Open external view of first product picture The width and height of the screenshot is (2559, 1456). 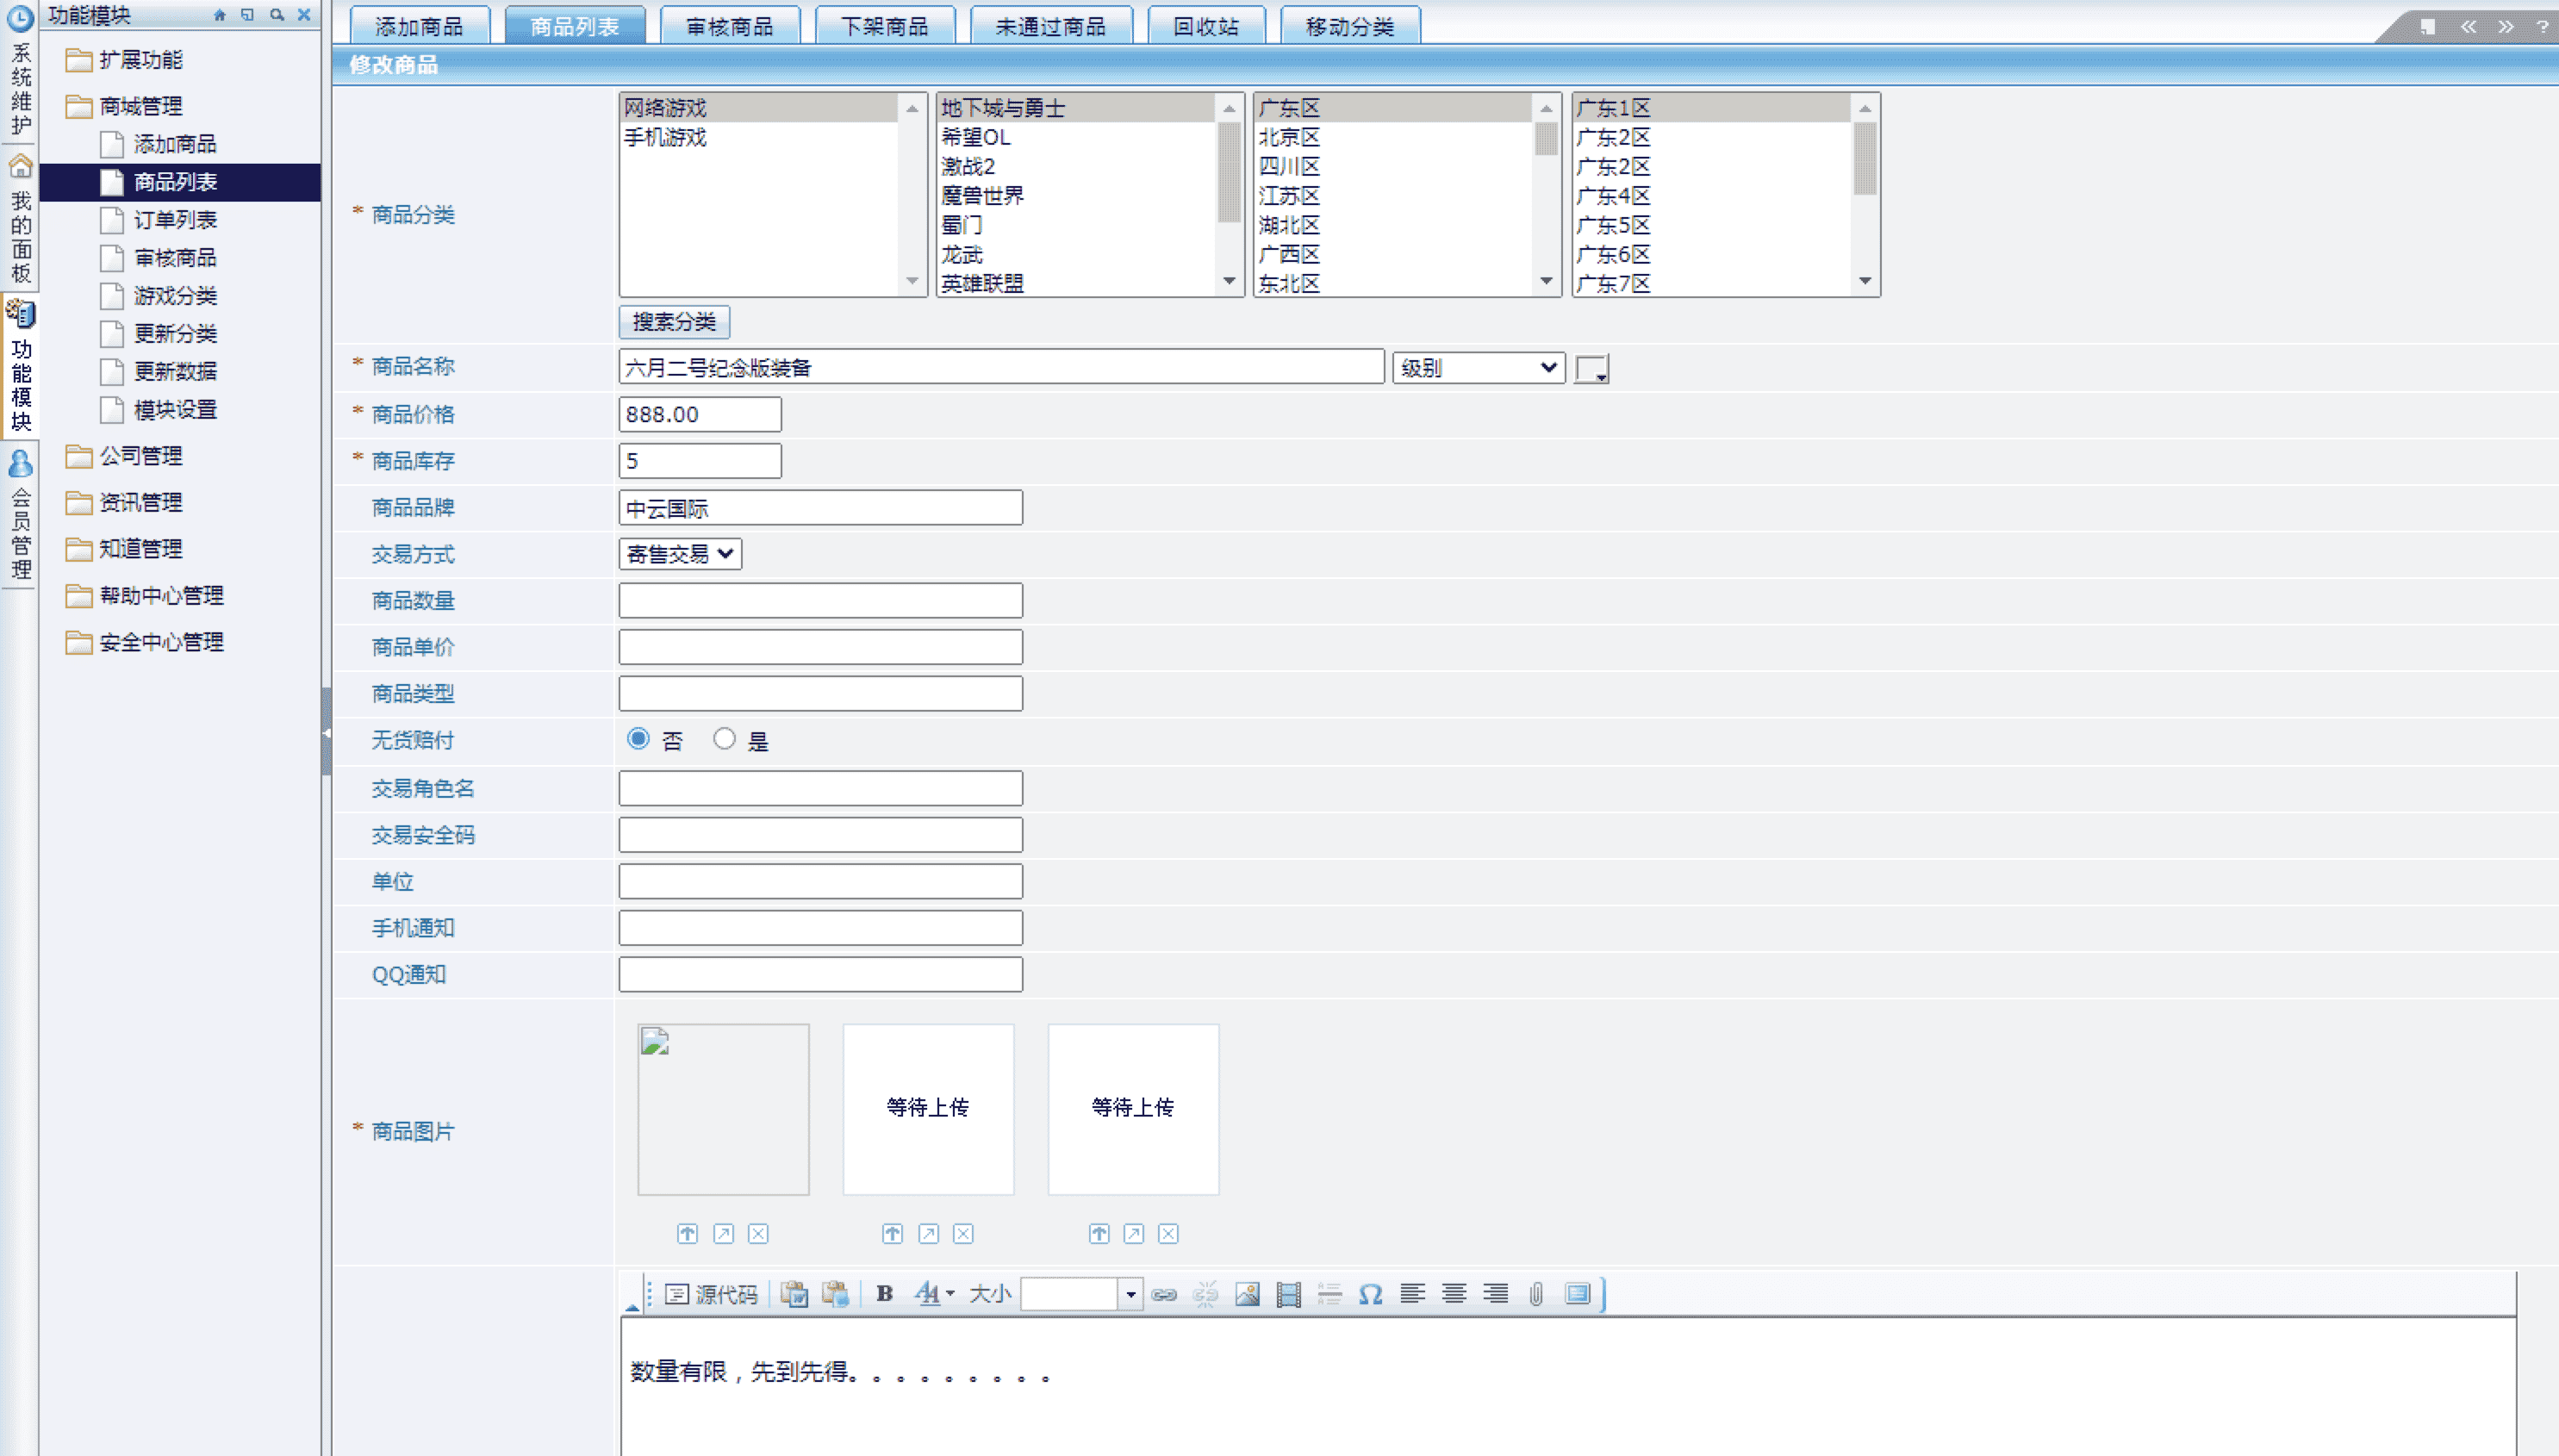[723, 1233]
